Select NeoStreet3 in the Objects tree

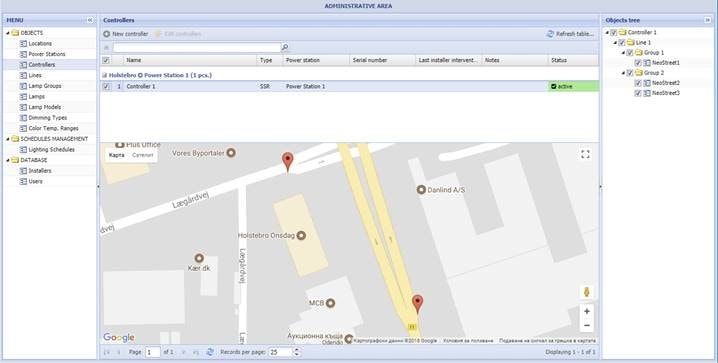(x=666, y=93)
